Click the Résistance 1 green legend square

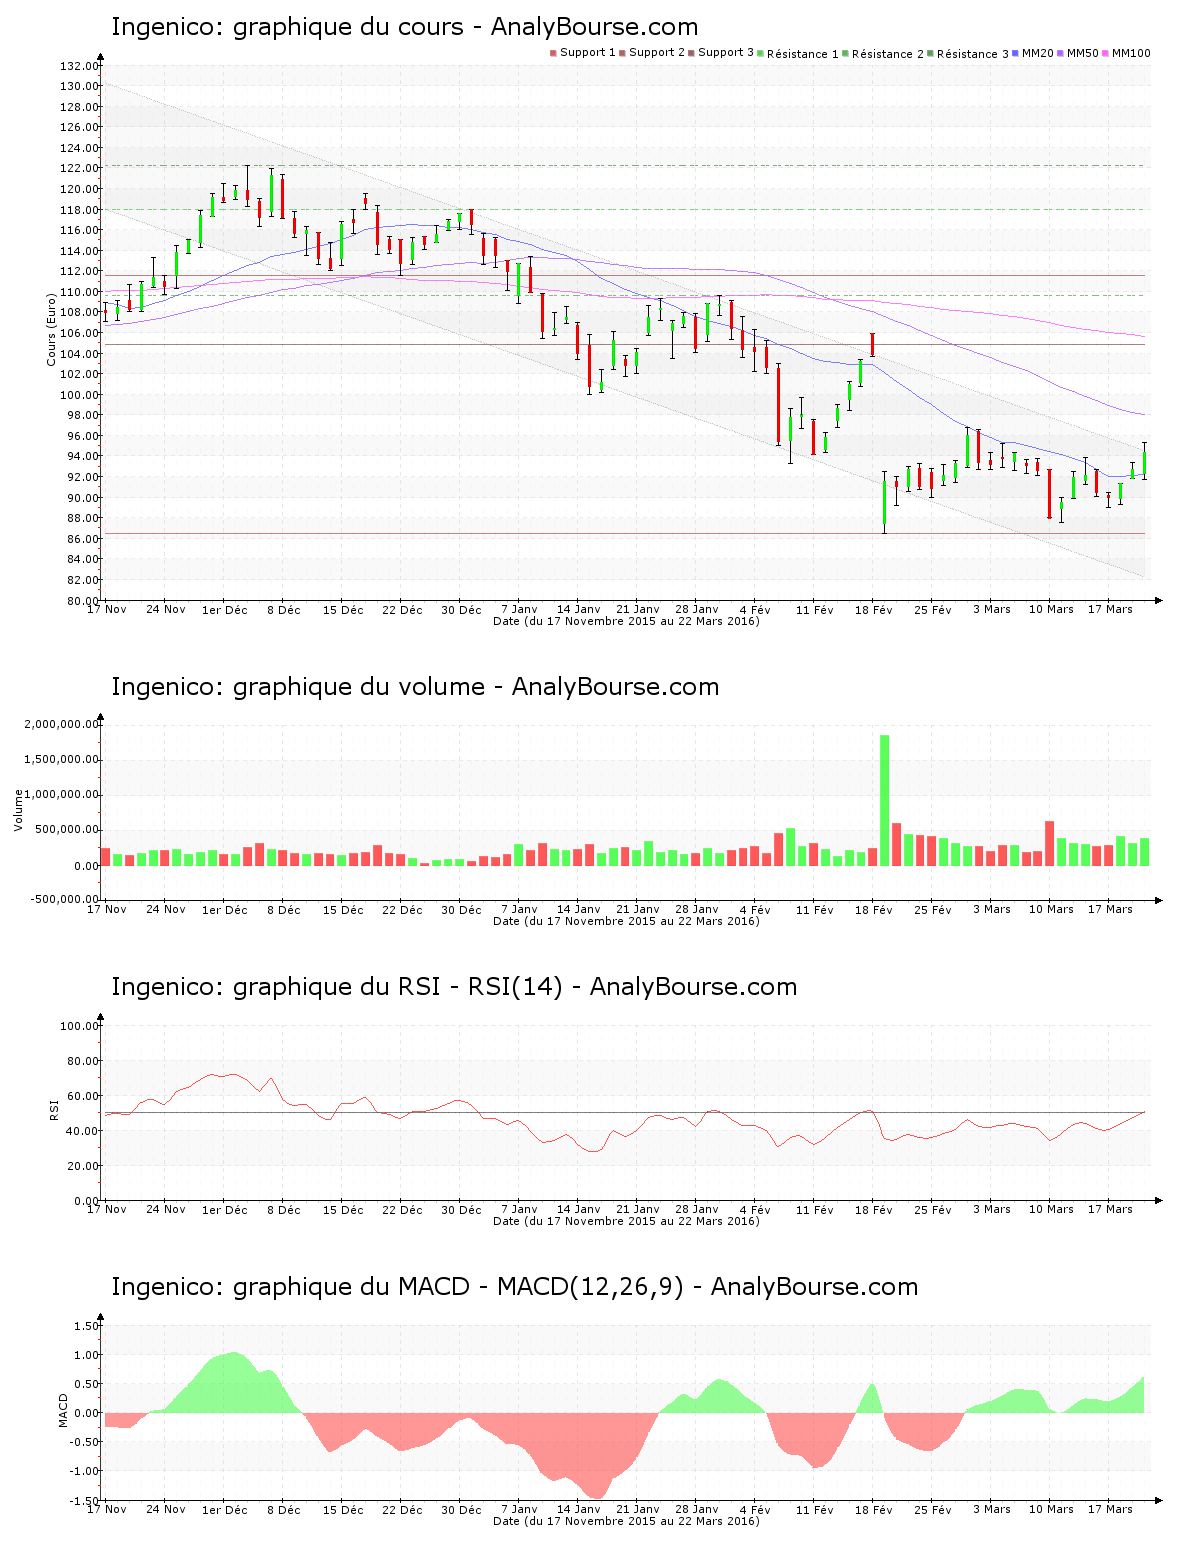click(761, 53)
